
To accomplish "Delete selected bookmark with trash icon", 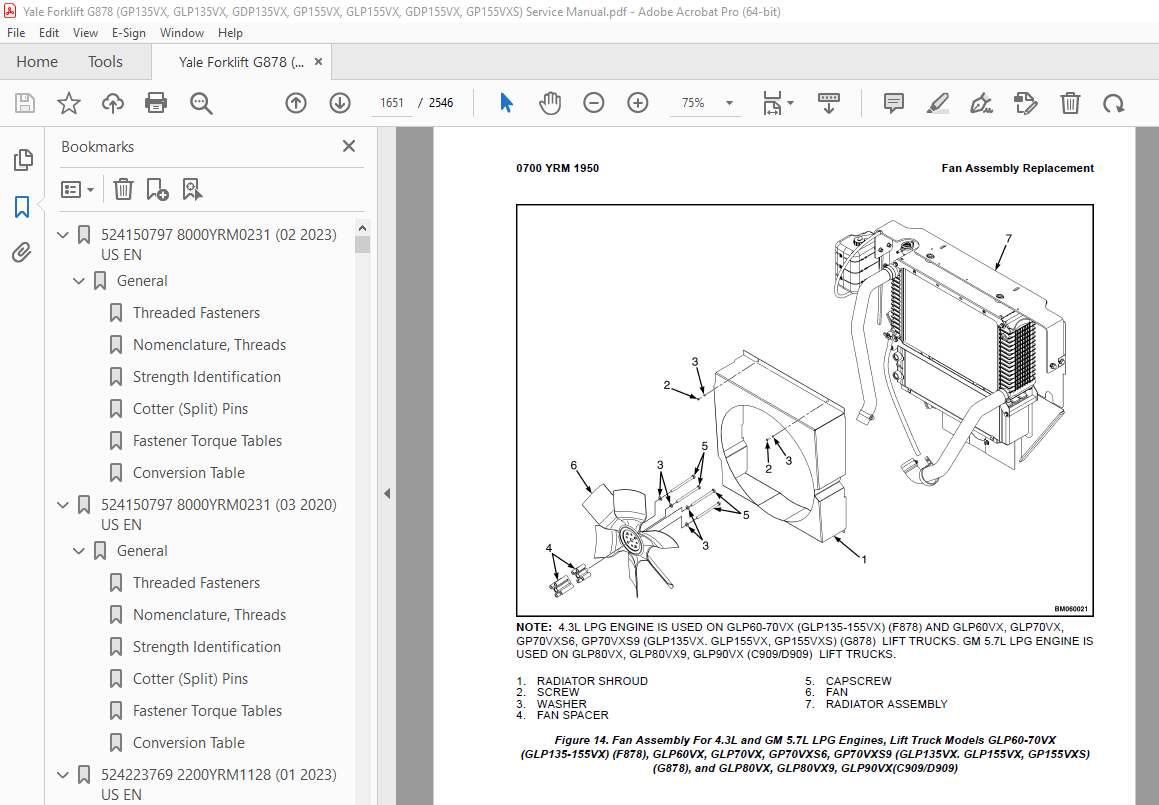I will pyautogui.click(x=123, y=189).
